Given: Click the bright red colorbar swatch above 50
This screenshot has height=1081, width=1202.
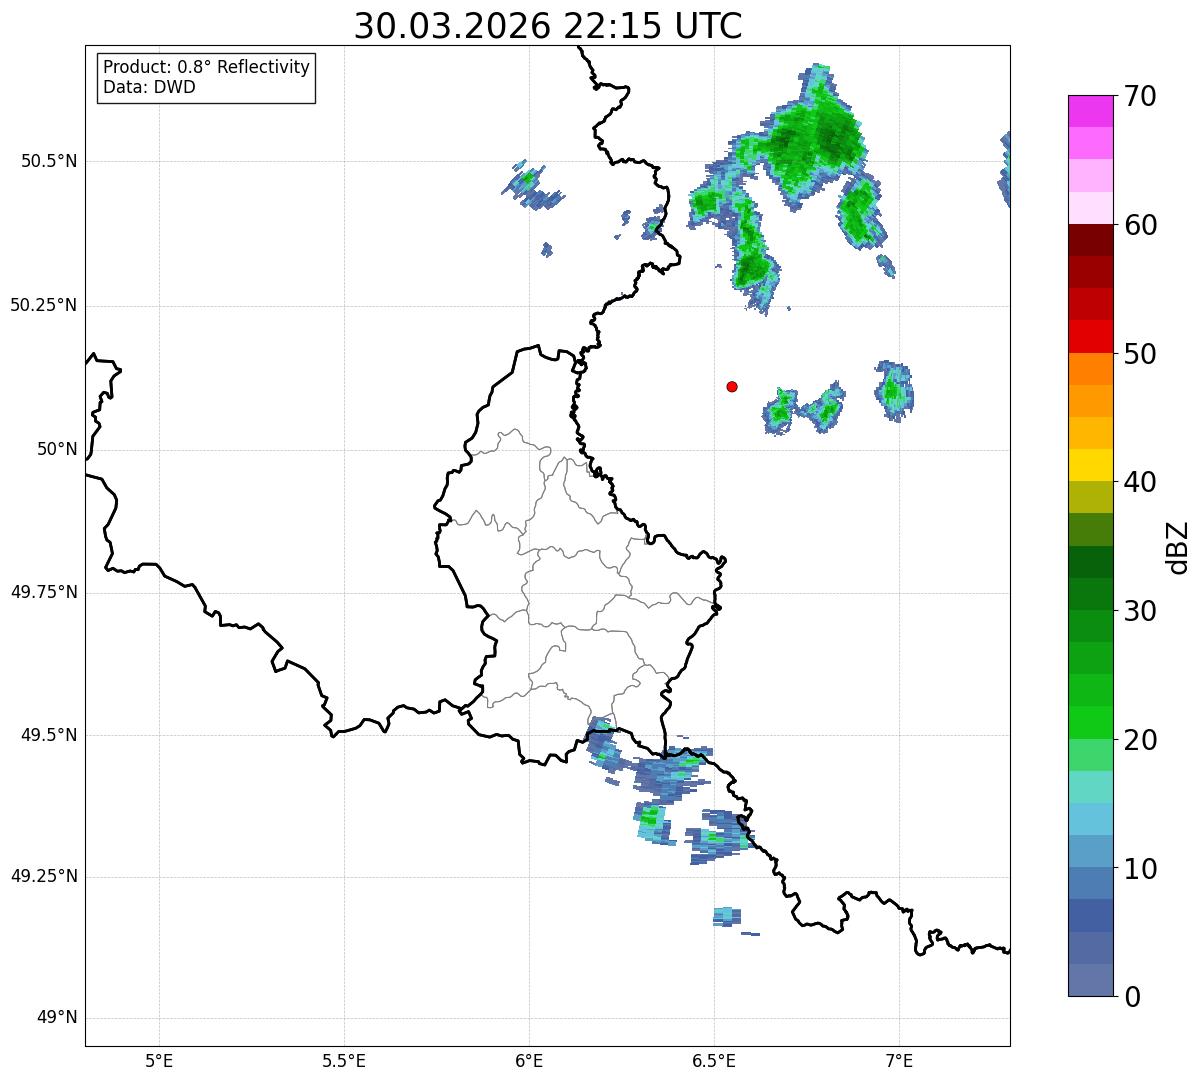Looking at the screenshot, I should point(1091,336).
